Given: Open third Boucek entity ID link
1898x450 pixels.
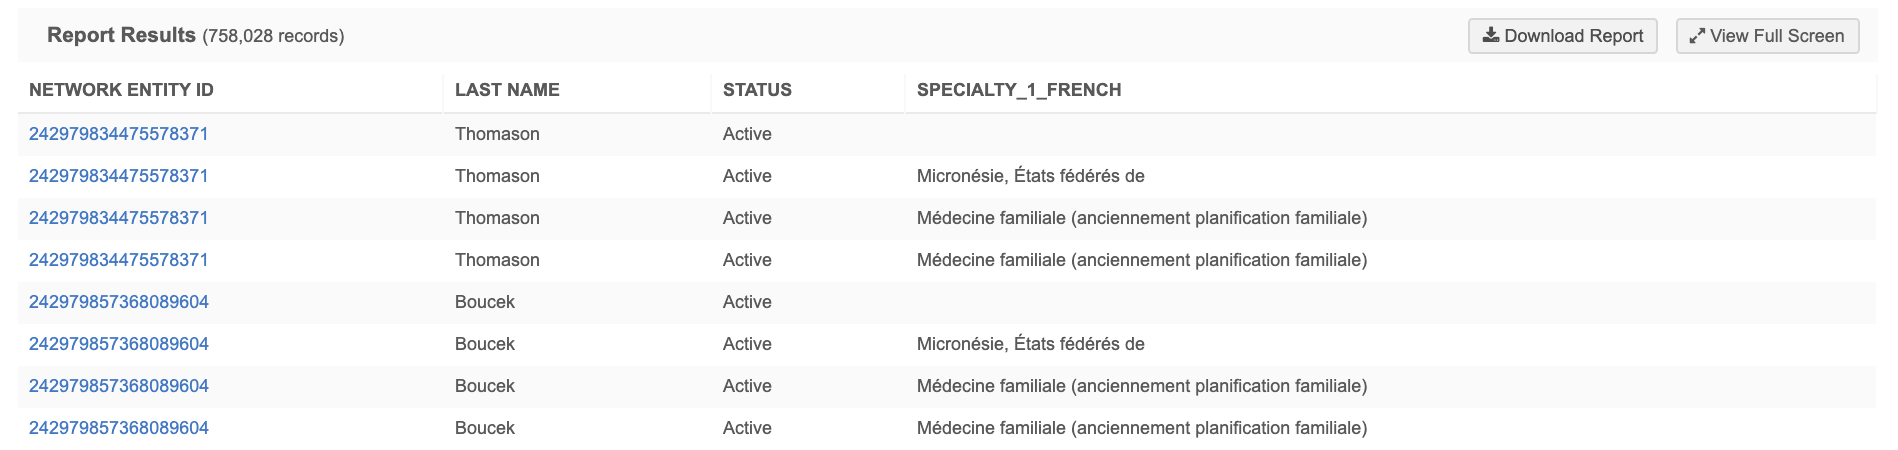Looking at the screenshot, I should pos(119,386).
